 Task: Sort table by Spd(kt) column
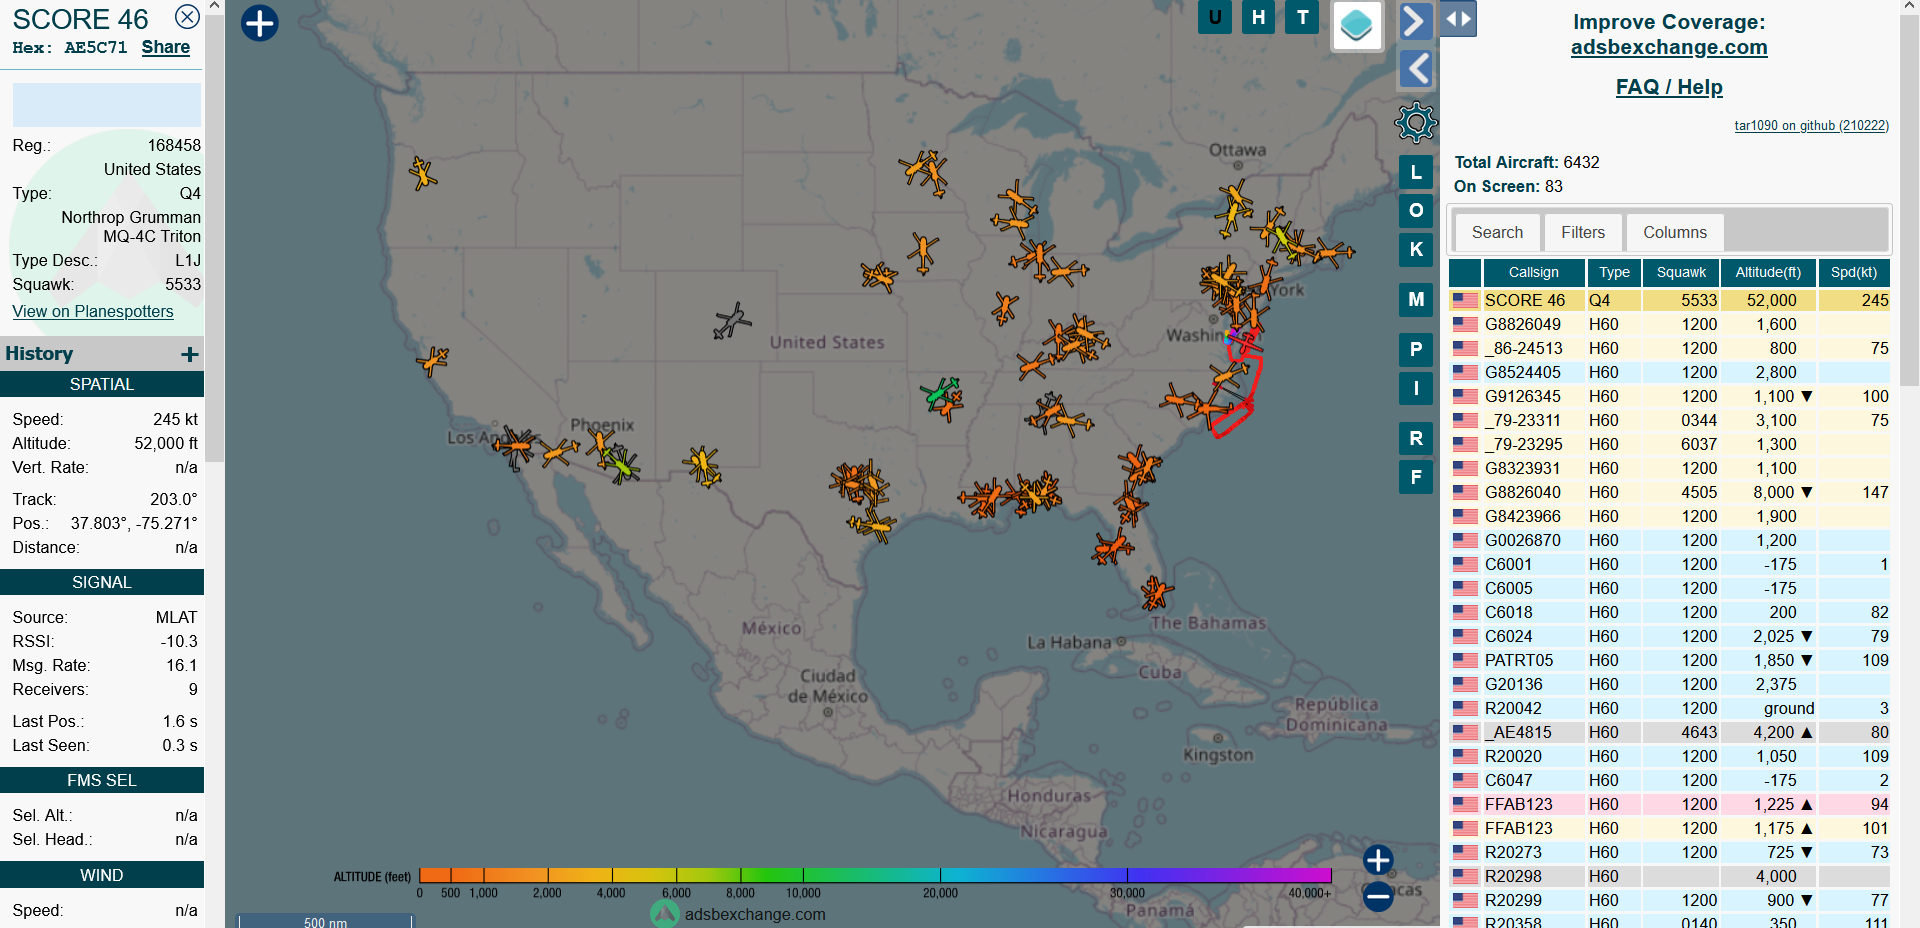click(1854, 272)
